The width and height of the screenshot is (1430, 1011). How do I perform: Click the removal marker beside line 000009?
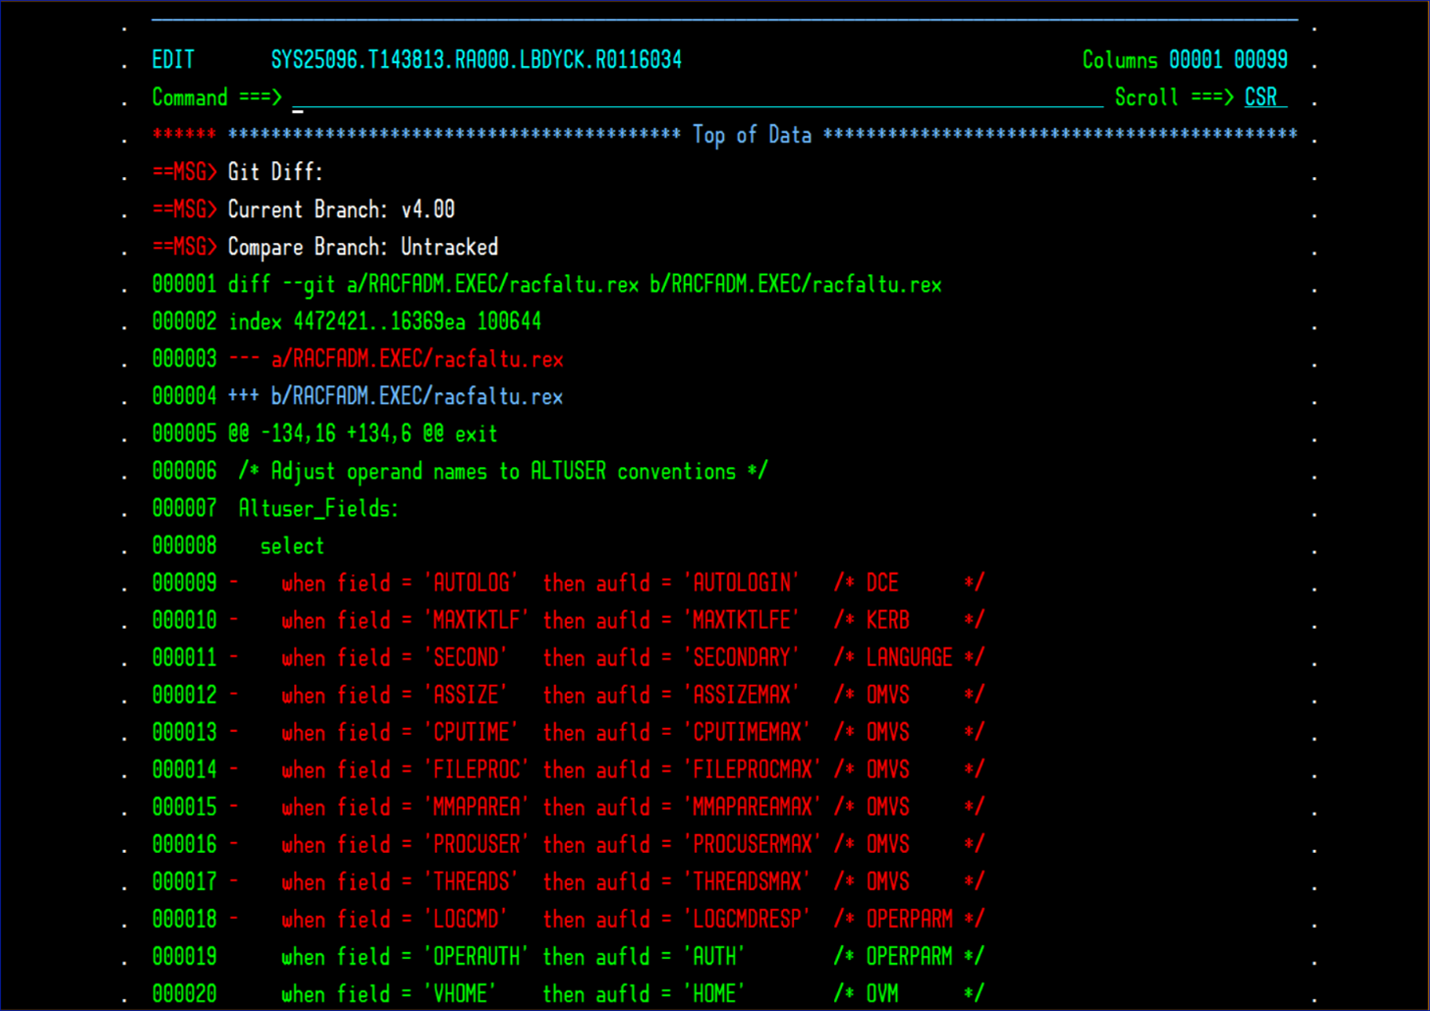tap(233, 582)
